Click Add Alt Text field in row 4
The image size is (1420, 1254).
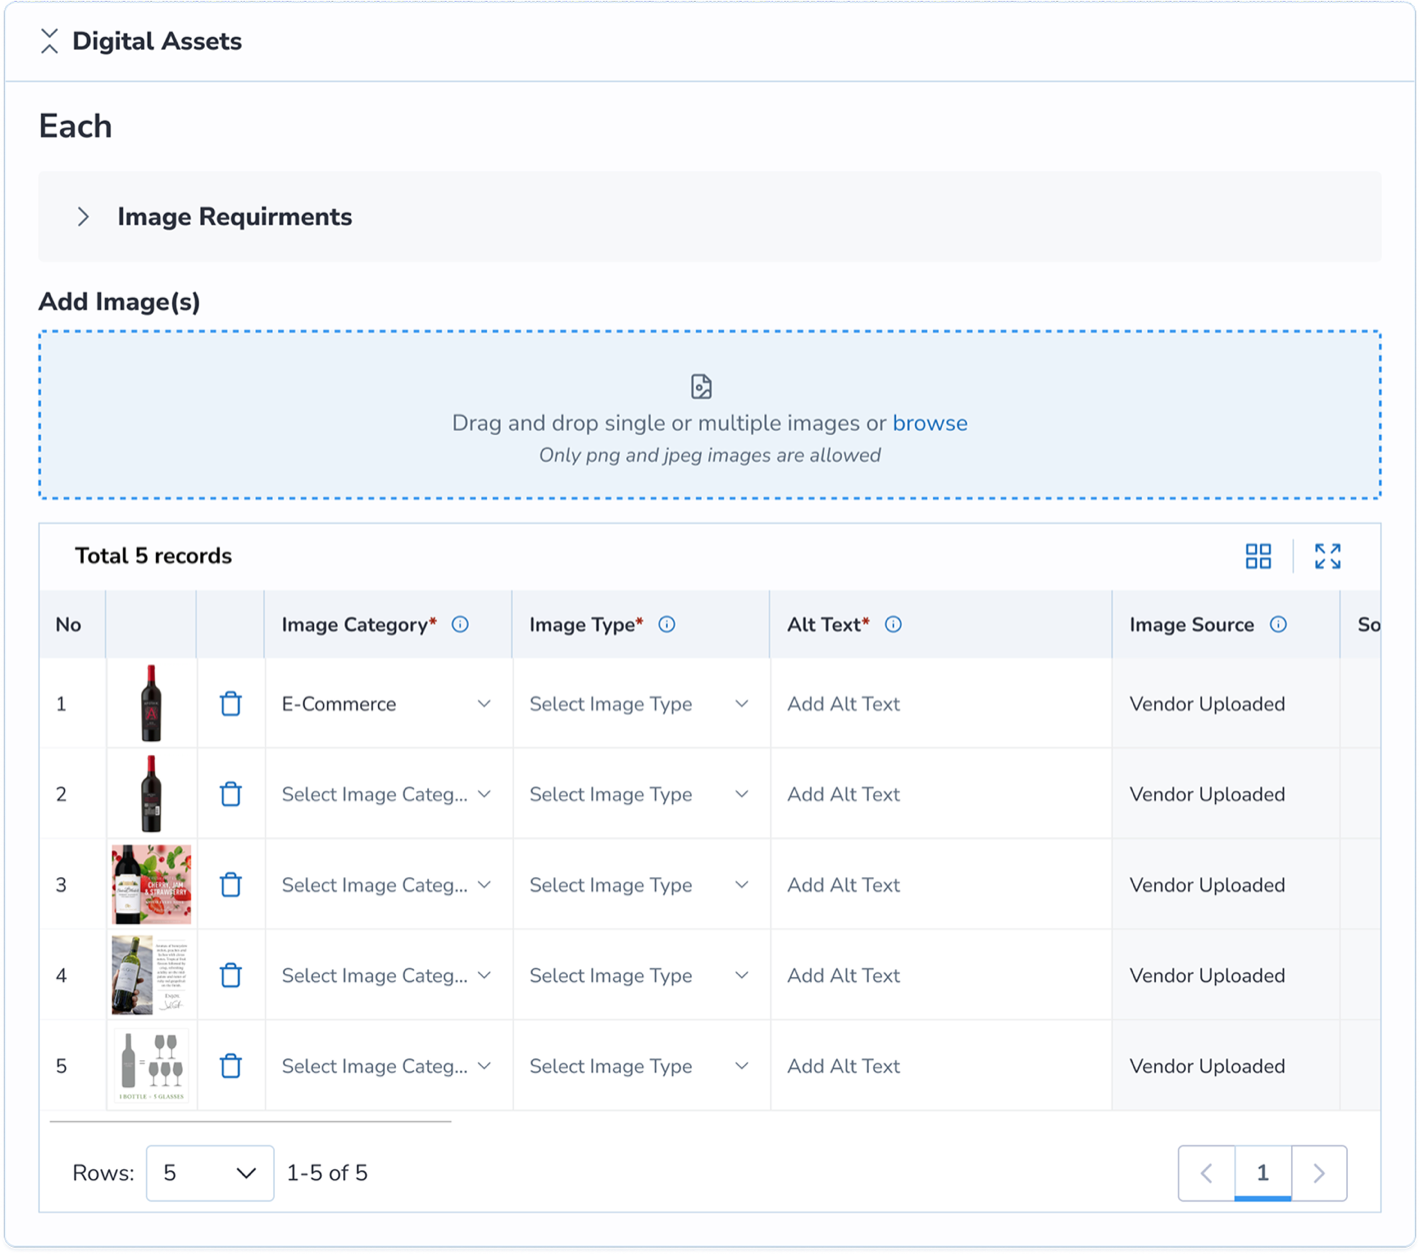pos(941,975)
